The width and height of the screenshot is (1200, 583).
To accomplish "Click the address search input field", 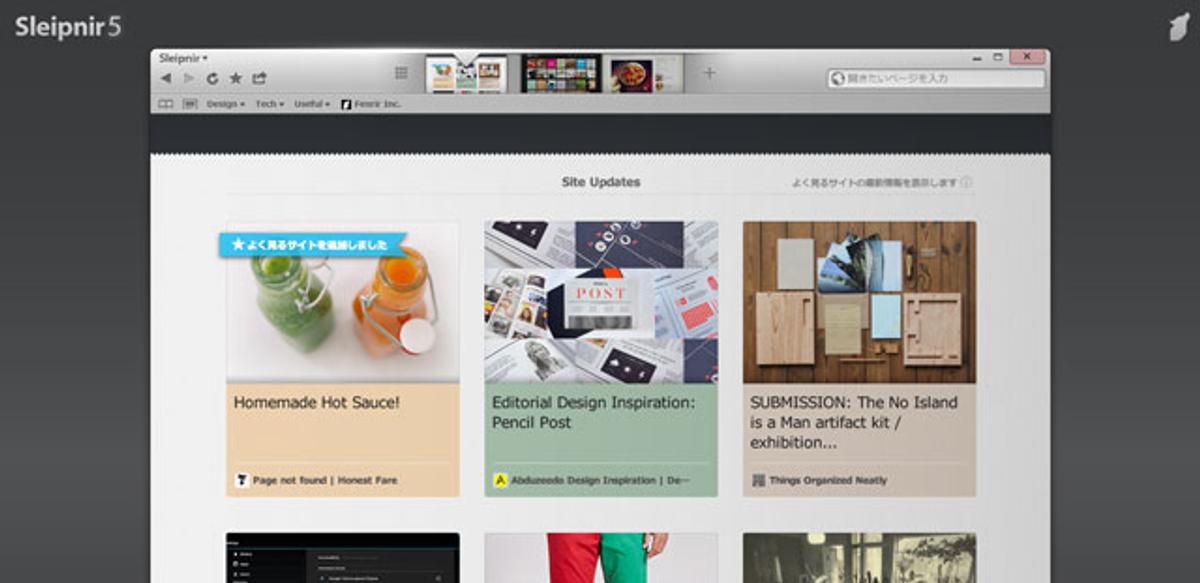I will pyautogui.click(x=936, y=78).
